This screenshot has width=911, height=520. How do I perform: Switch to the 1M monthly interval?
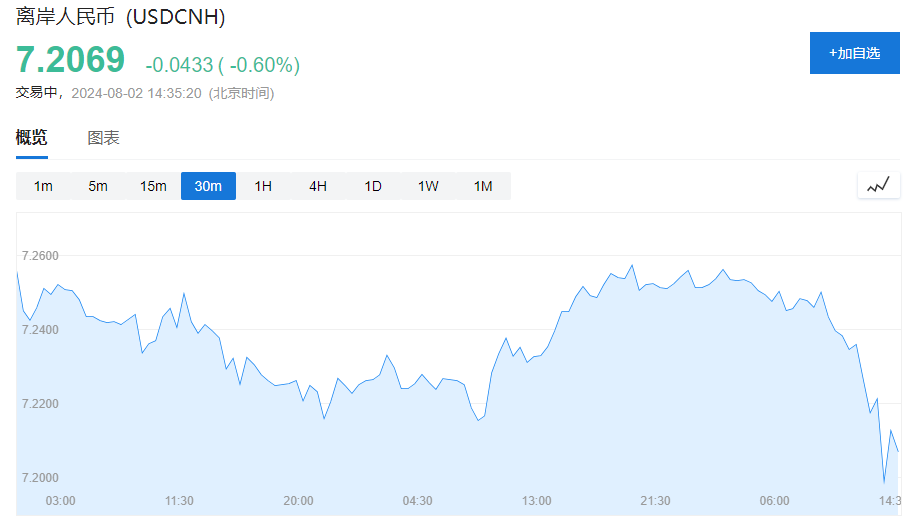click(x=483, y=186)
